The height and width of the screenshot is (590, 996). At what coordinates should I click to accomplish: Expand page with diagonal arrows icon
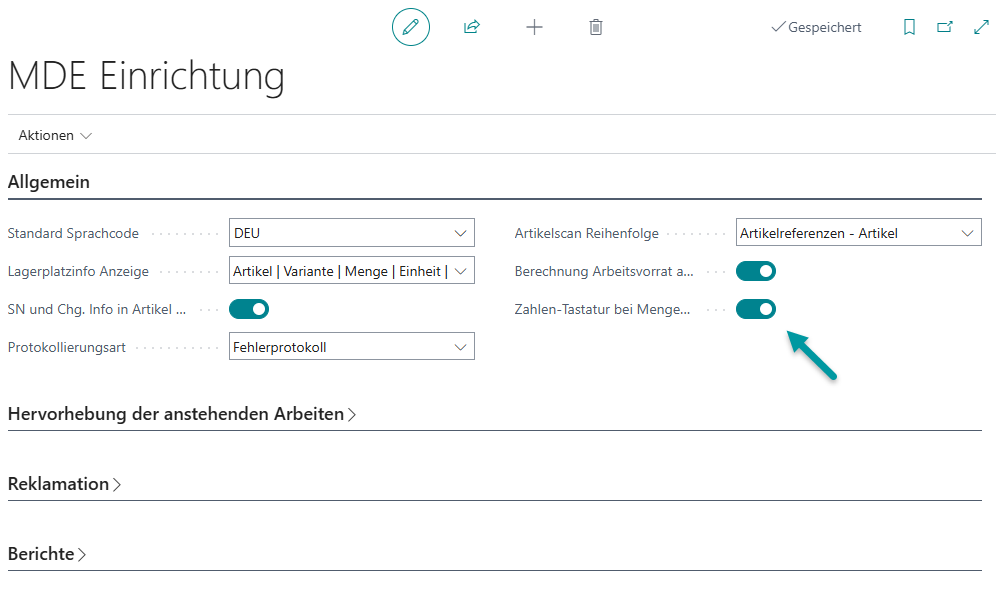pos(981,27)
